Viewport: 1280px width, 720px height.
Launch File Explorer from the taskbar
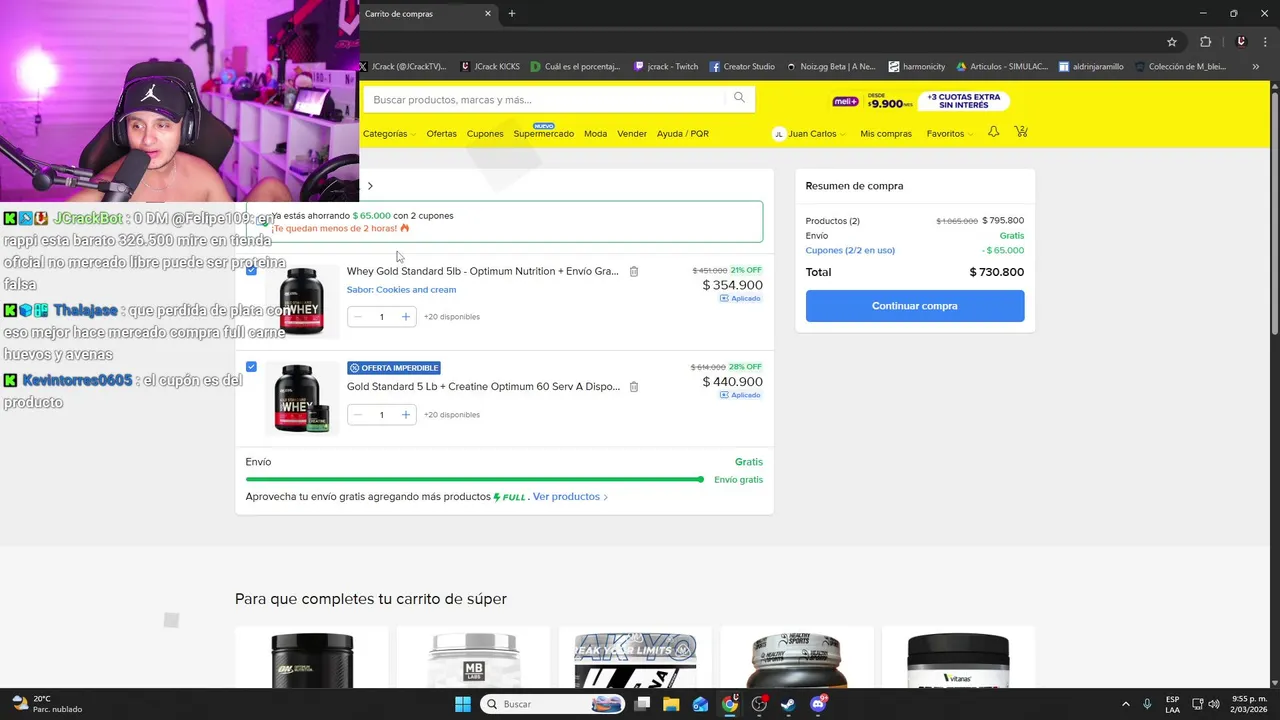click(x=671, y=704)
